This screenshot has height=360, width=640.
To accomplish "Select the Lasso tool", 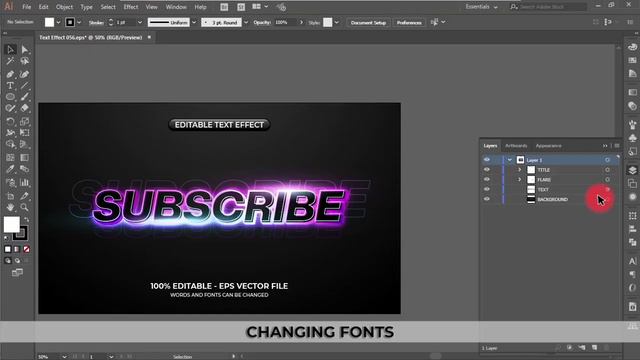I will [x=24, y=61].
